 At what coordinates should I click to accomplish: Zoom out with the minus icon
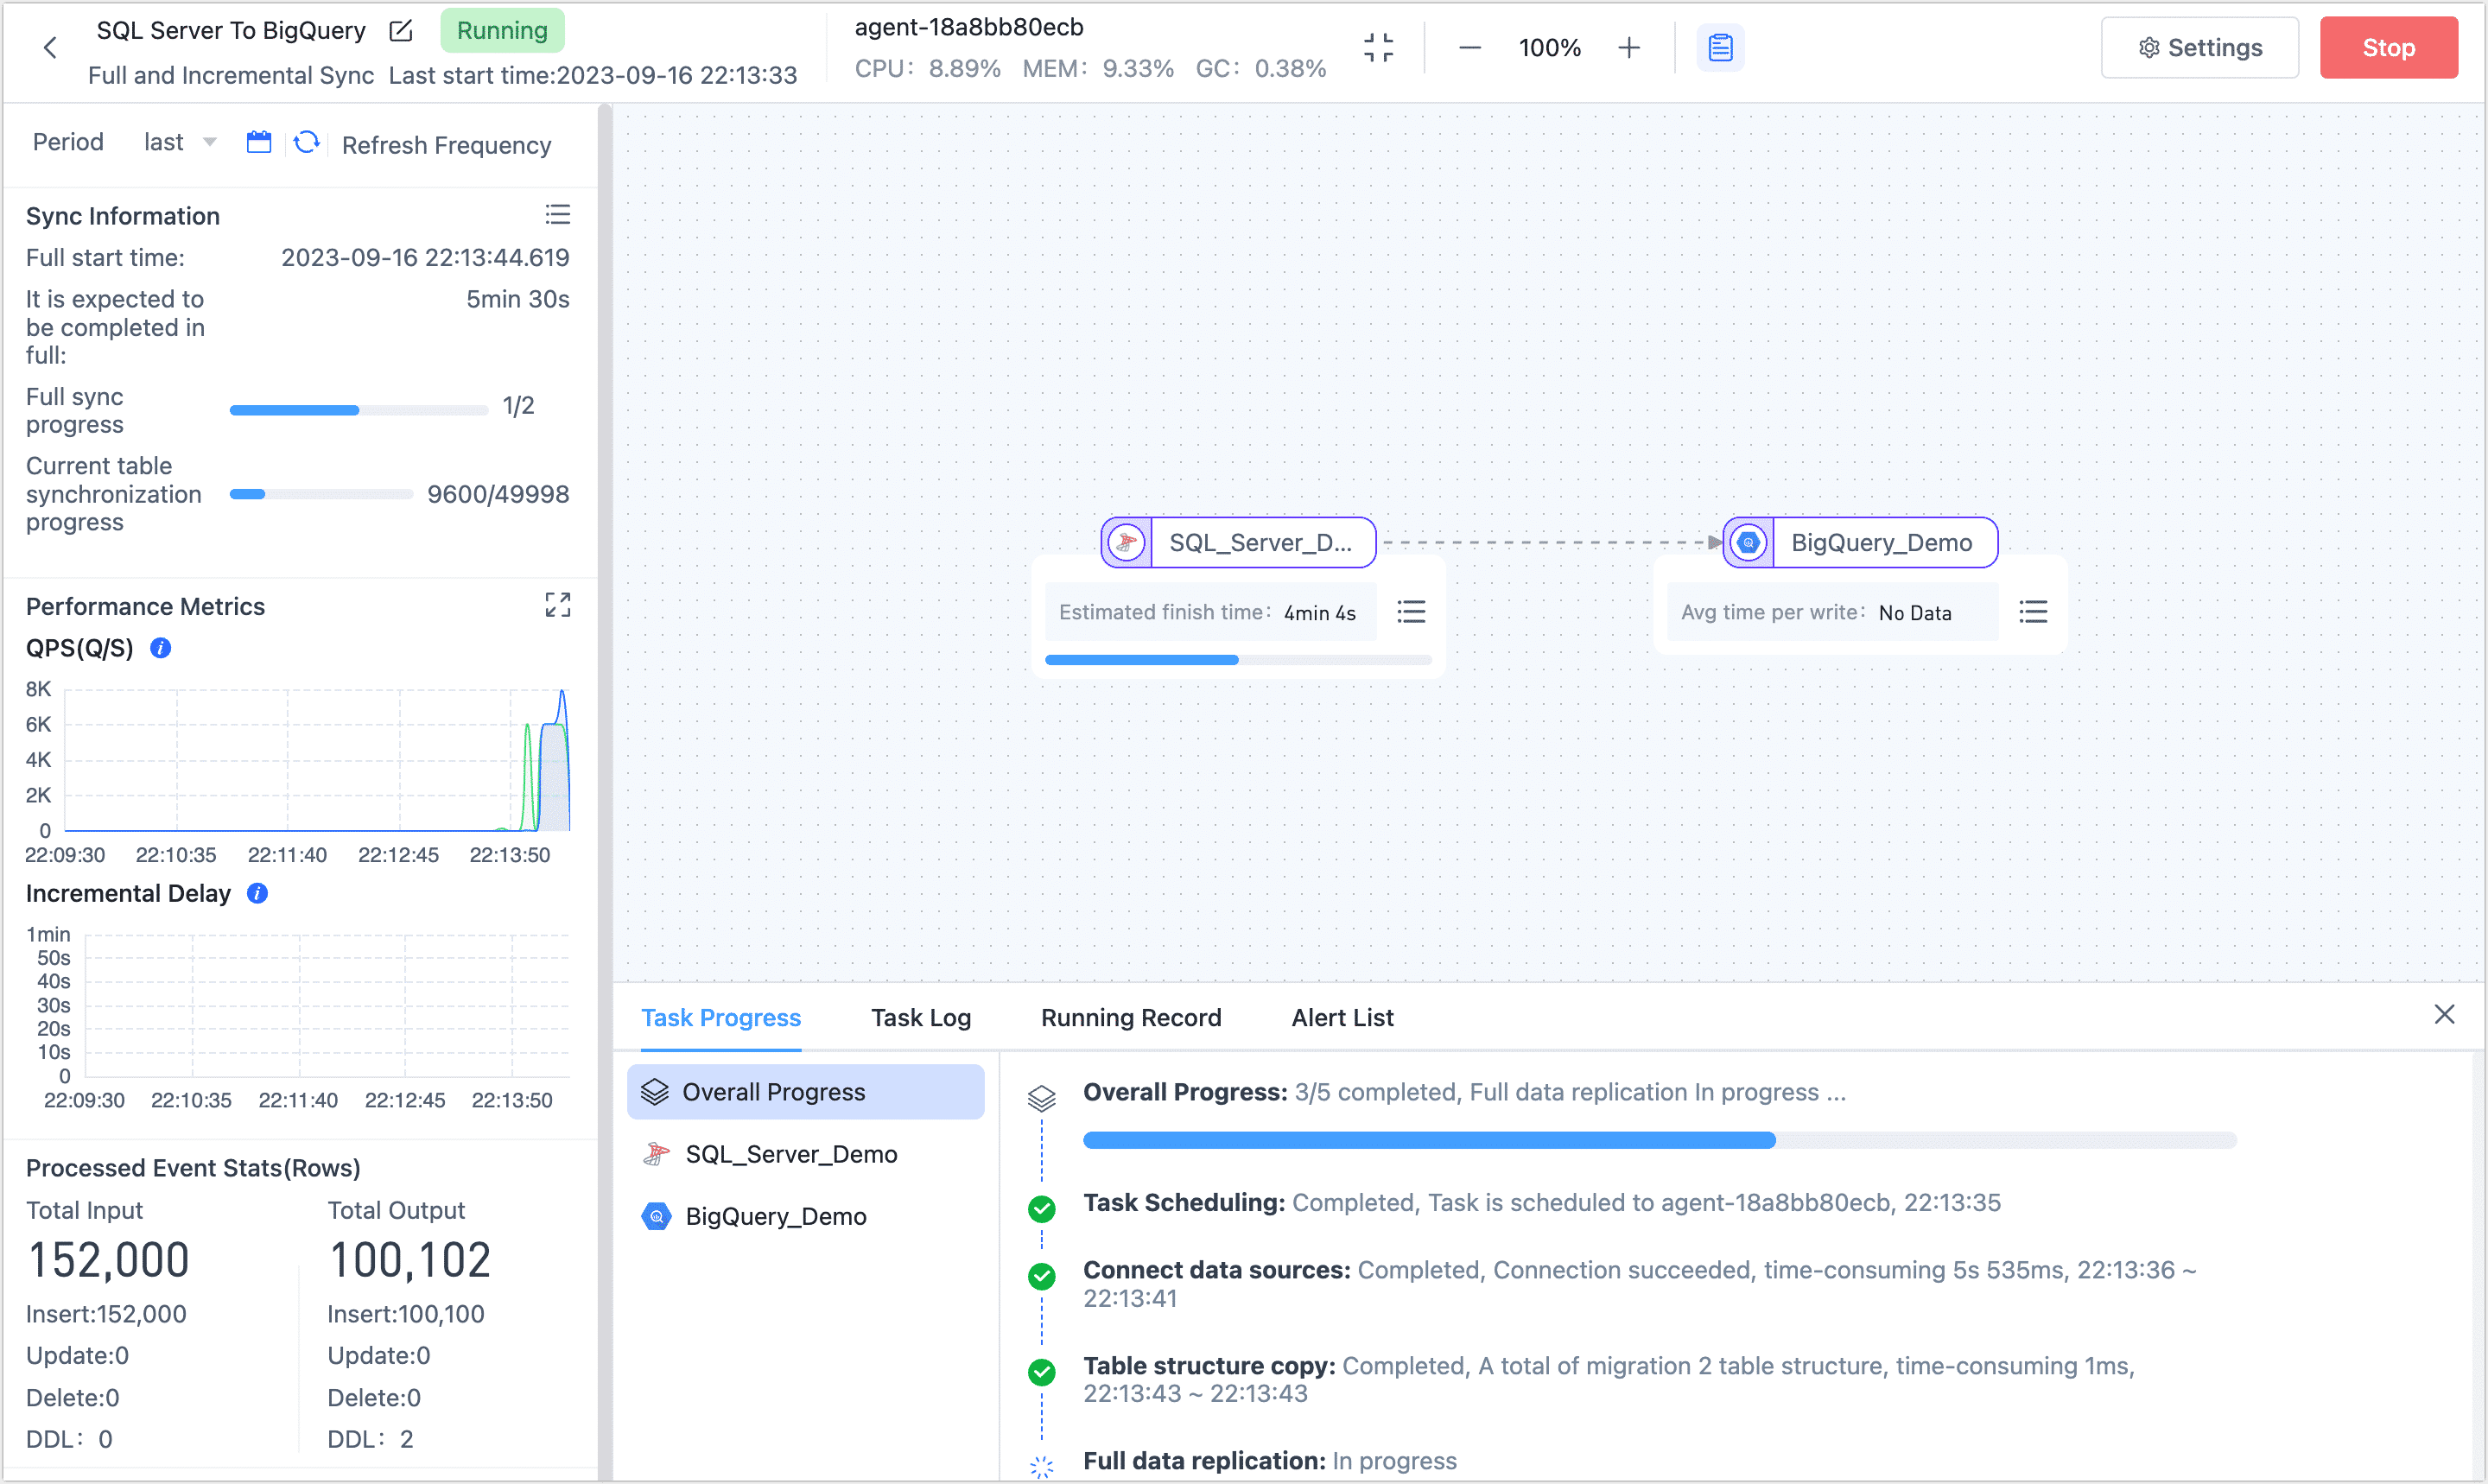tap(1469, 47)
